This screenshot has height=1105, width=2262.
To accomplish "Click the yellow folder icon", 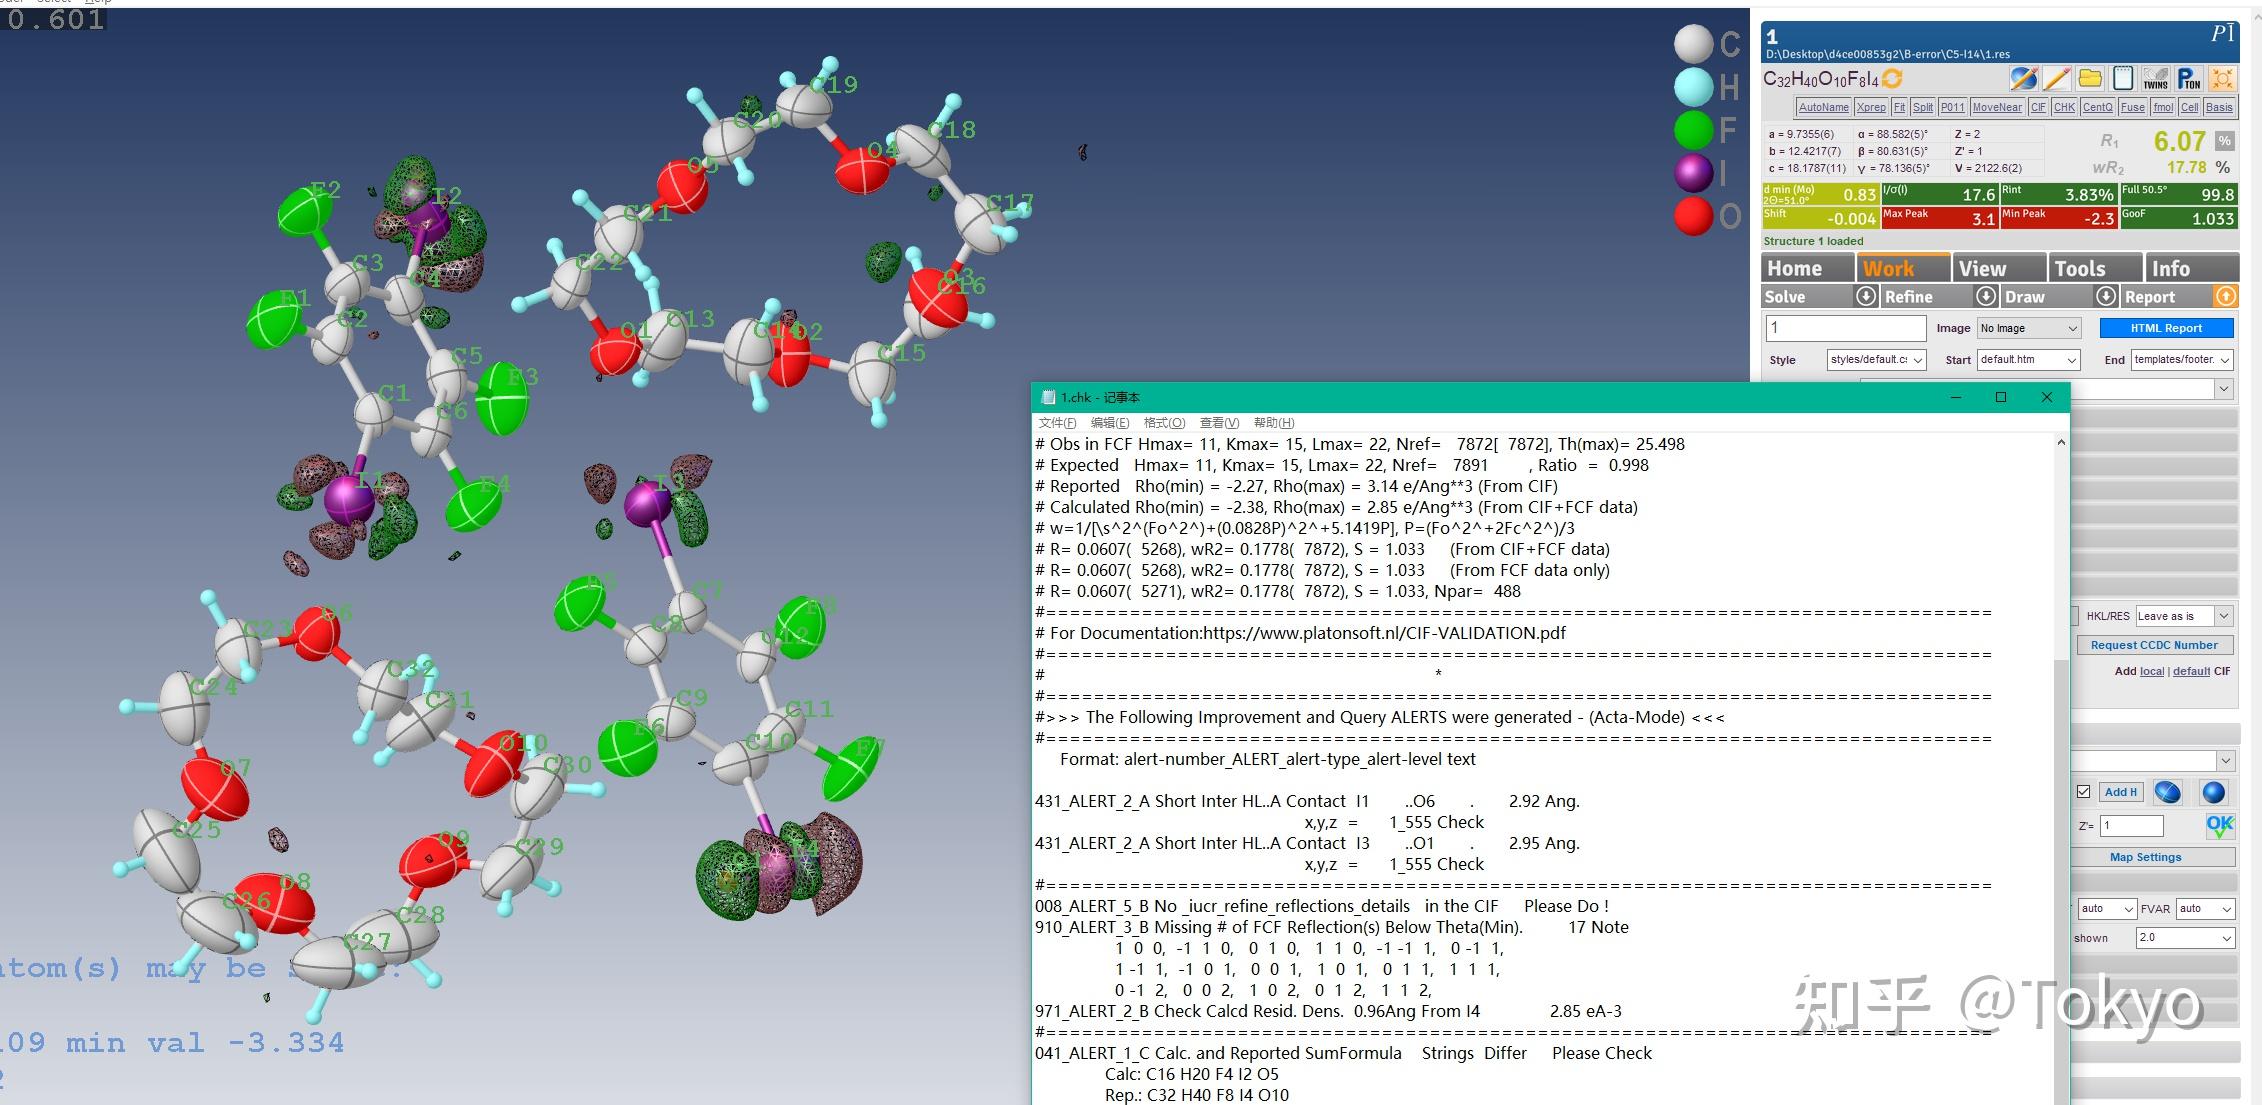I will pyautogui.click(x=2090, y=79).
